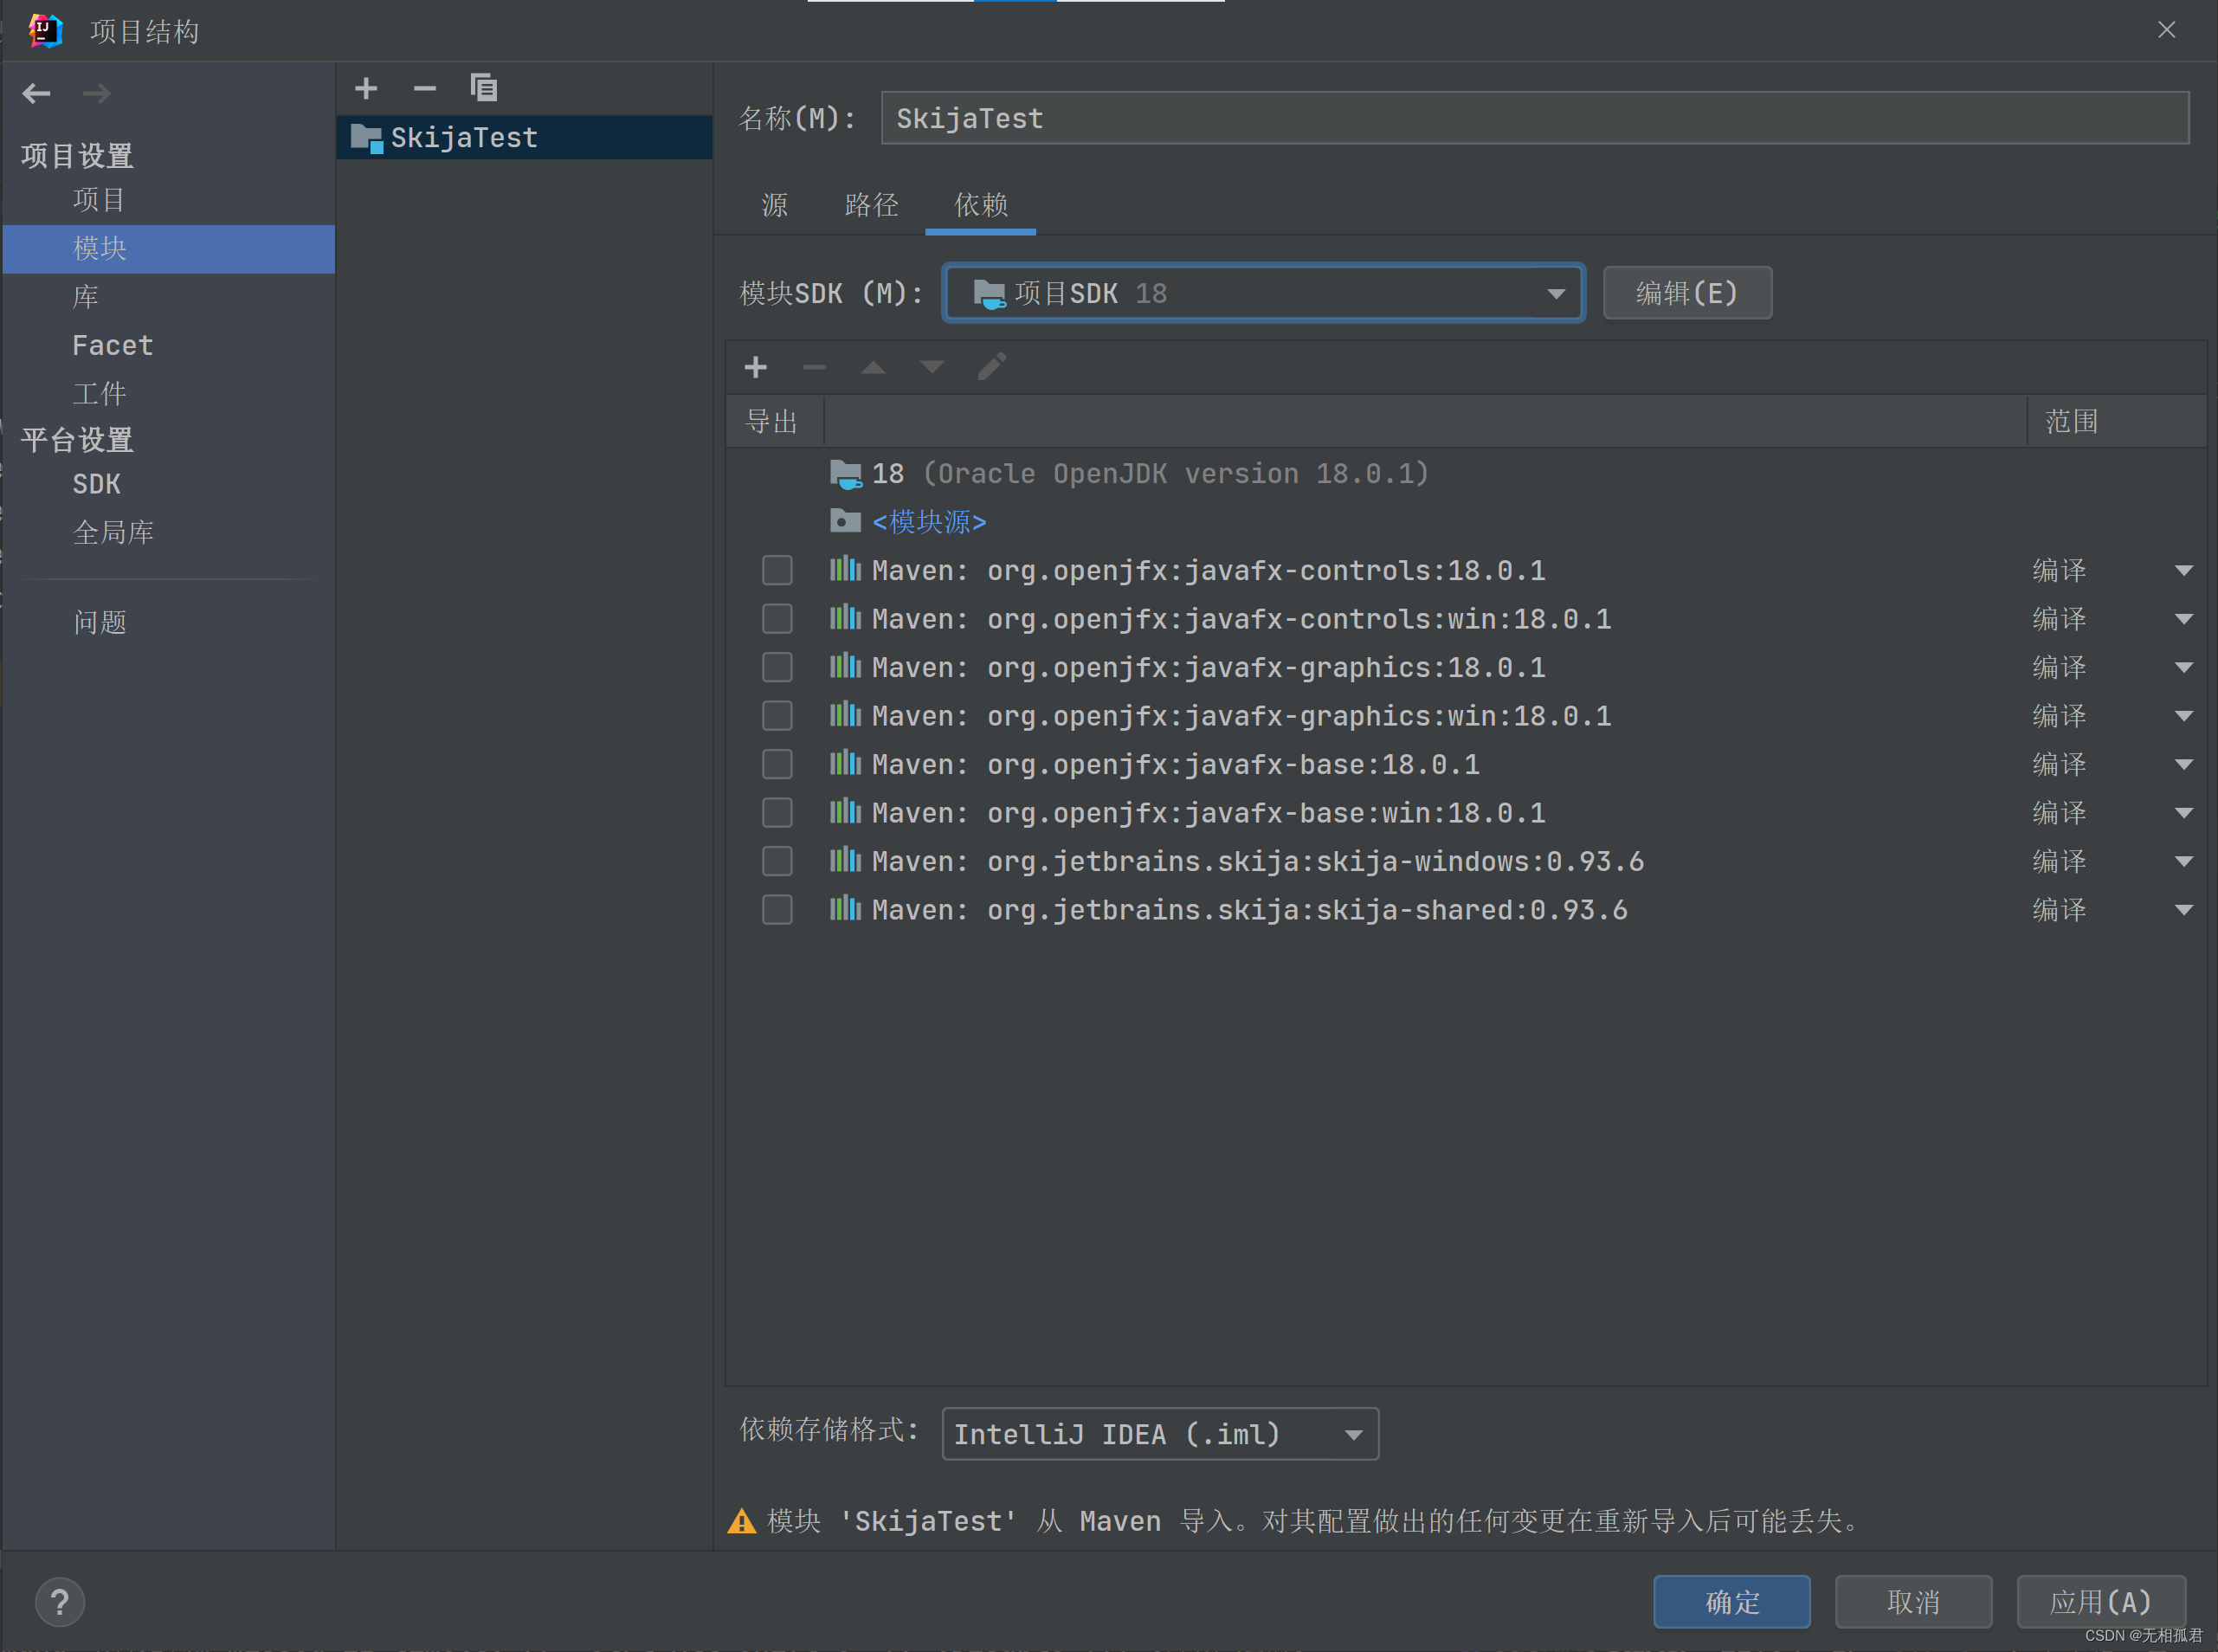Viewport: 2218px width, 1652px height.
Task: Close the project structure dialog
Action: [2166, 30]
